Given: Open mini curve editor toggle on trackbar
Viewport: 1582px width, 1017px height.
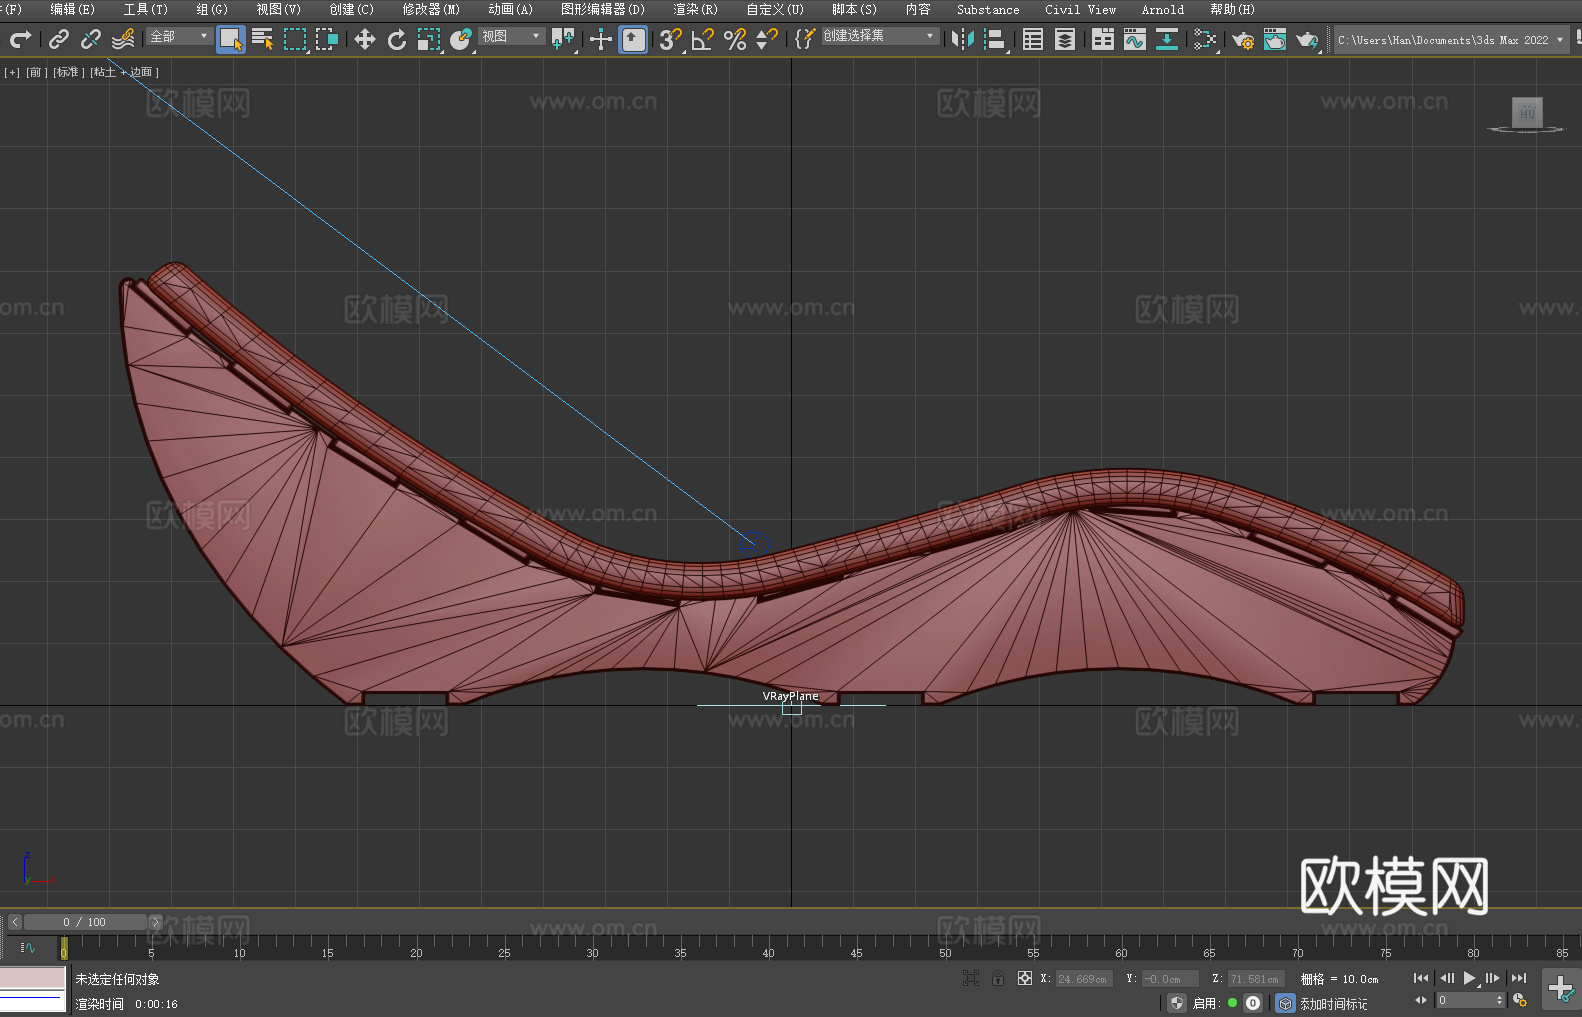Looking at the screenshot, I should [x=28, y=947].
